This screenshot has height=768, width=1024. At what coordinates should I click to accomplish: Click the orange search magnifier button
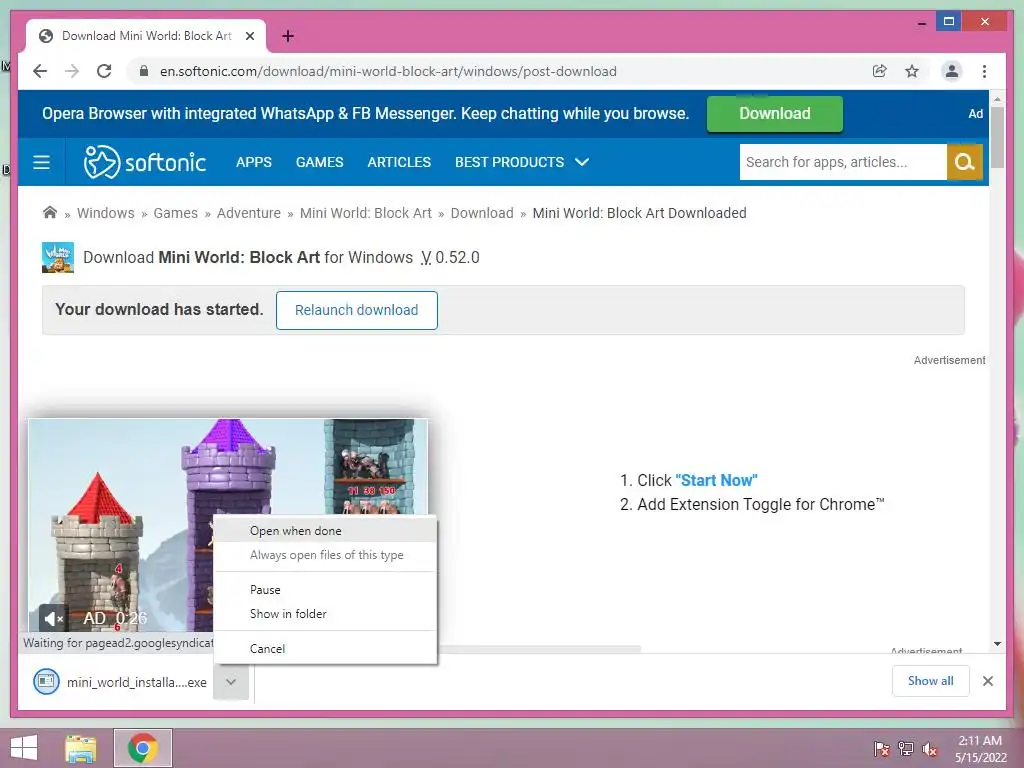tap(965, 162)
